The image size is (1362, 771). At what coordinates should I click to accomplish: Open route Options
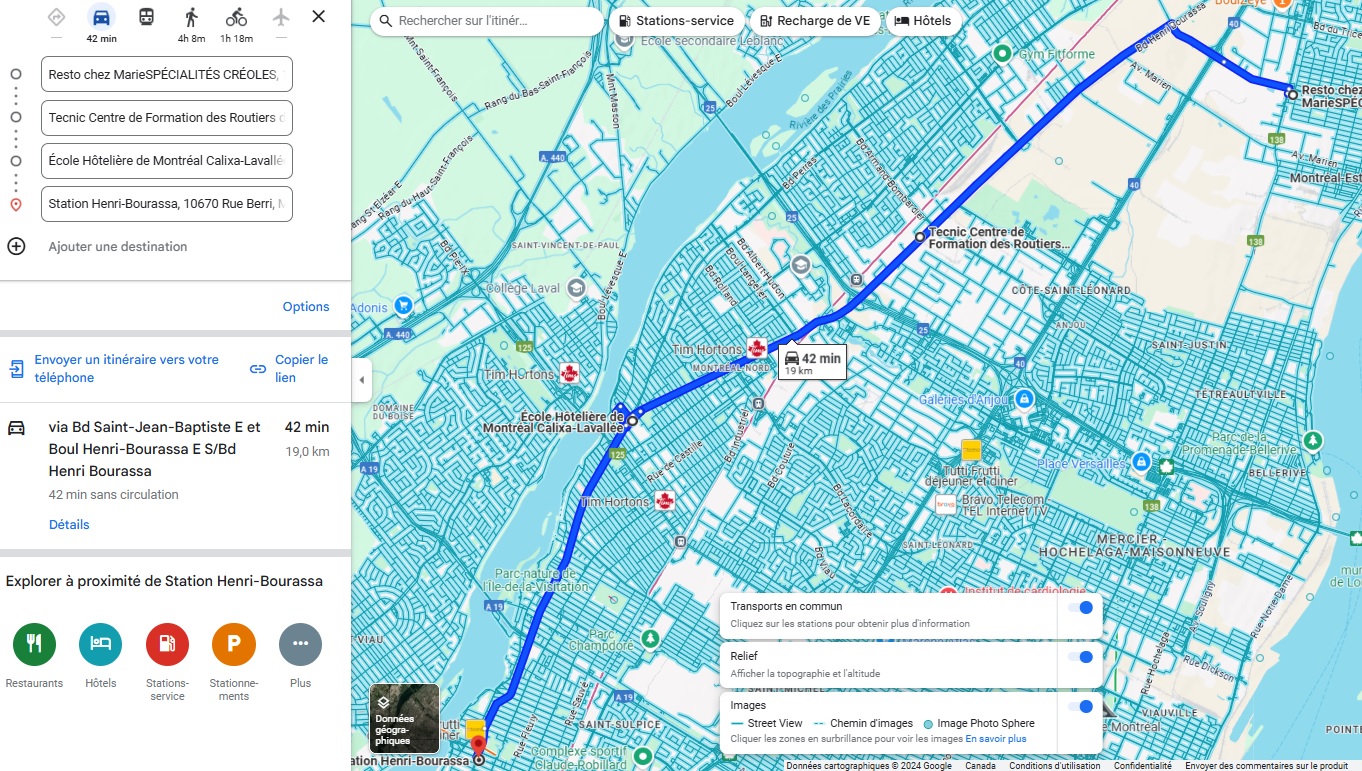pos(306,307)
